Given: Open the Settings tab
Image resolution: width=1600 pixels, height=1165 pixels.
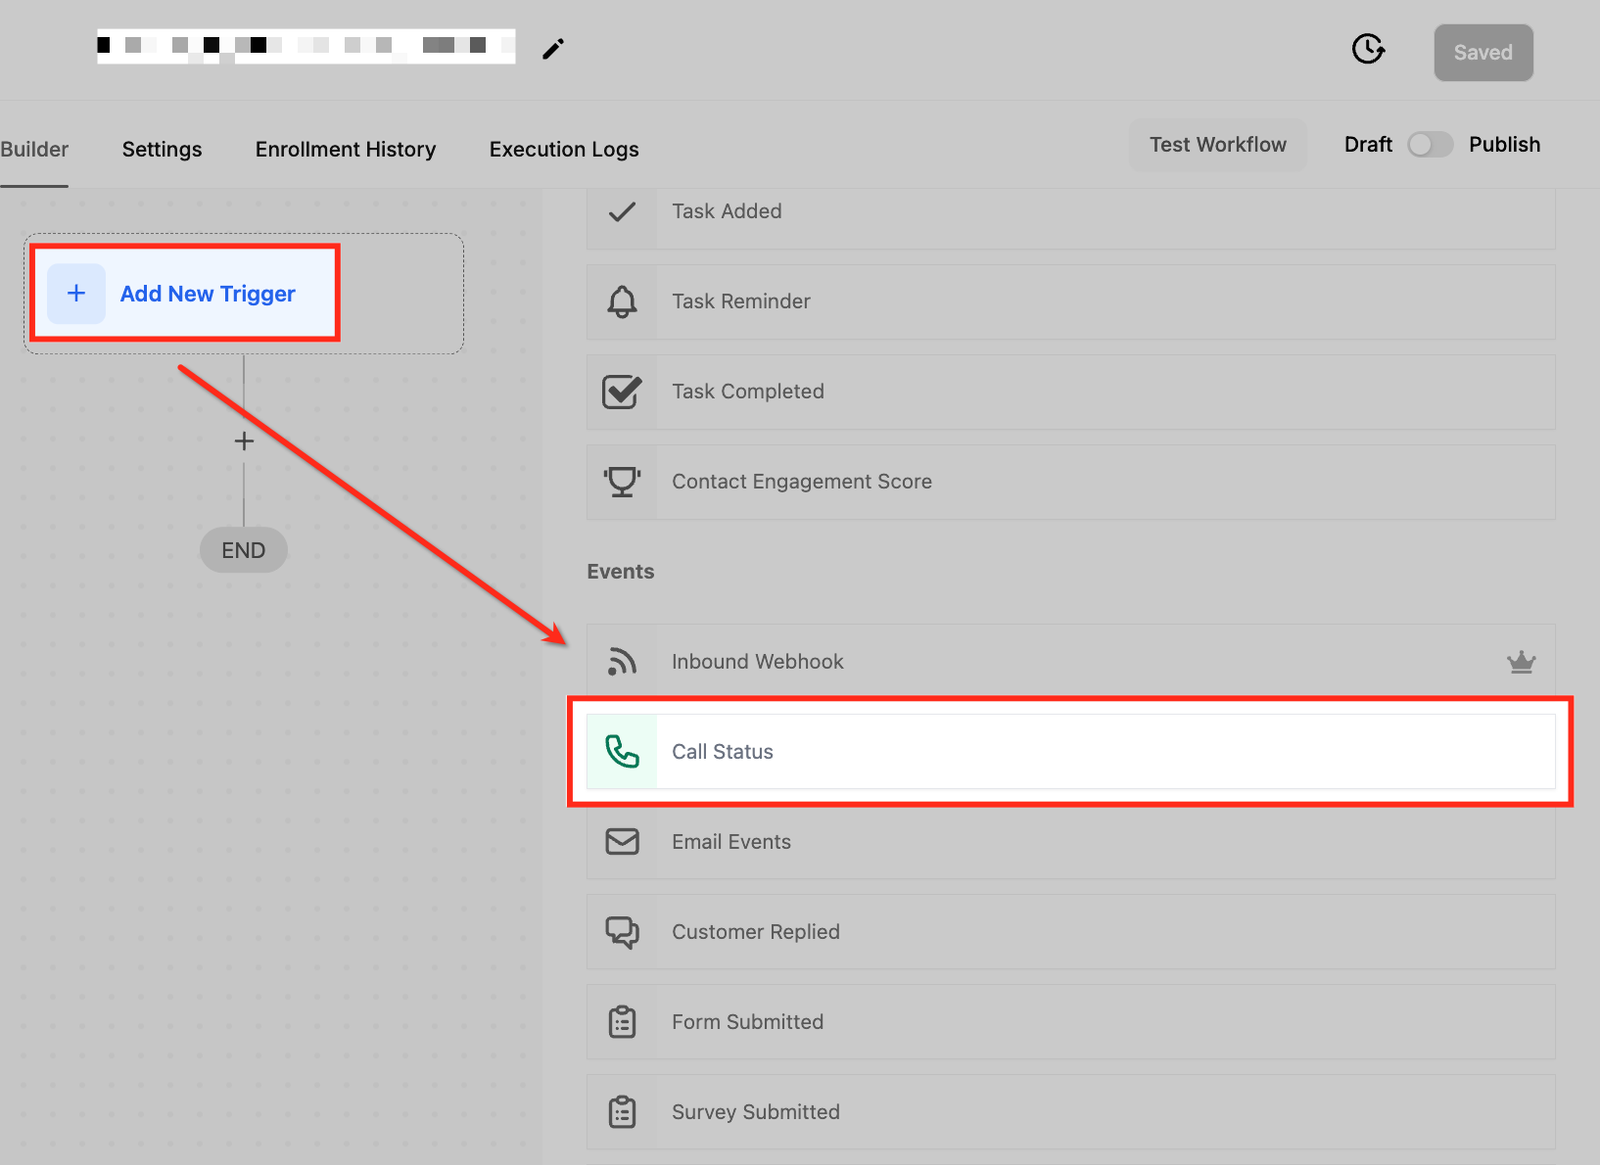Looking at the screenshot, I should pos(162,149).
